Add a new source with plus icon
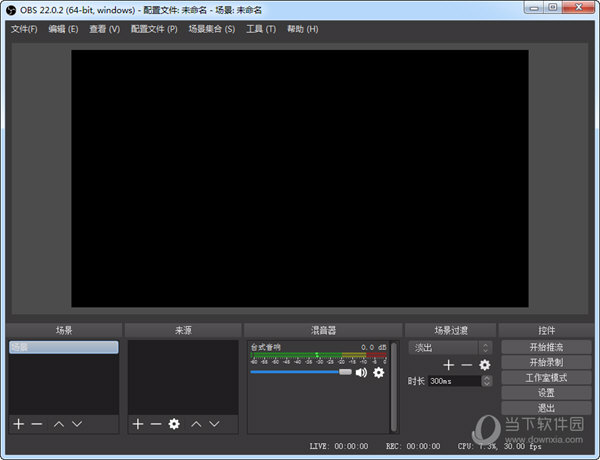 [138, 424]
